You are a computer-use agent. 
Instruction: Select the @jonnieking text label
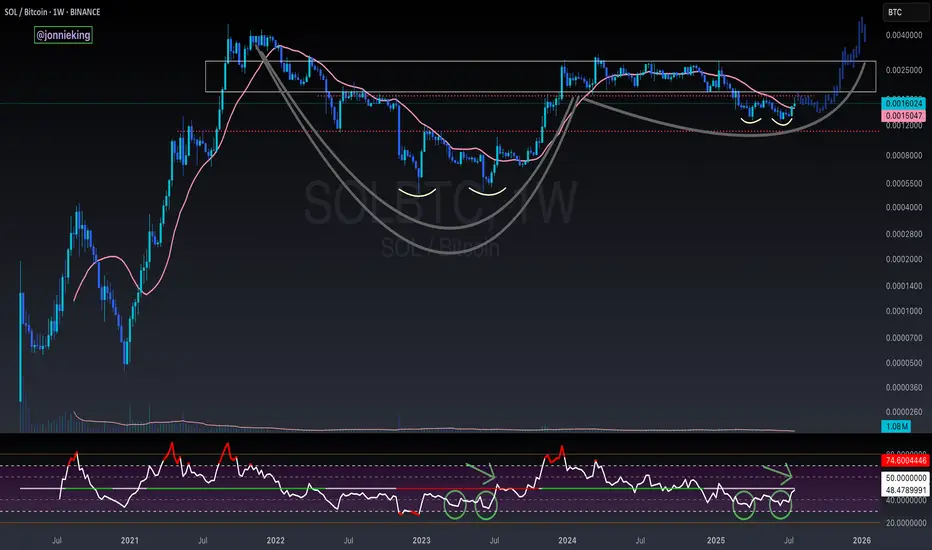(63, 35)
